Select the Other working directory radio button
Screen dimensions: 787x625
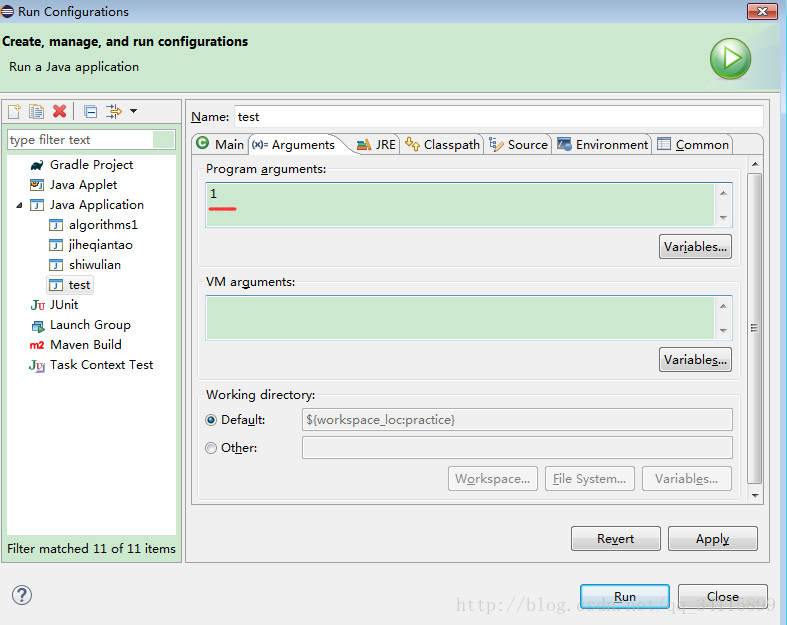click(211, 448)
